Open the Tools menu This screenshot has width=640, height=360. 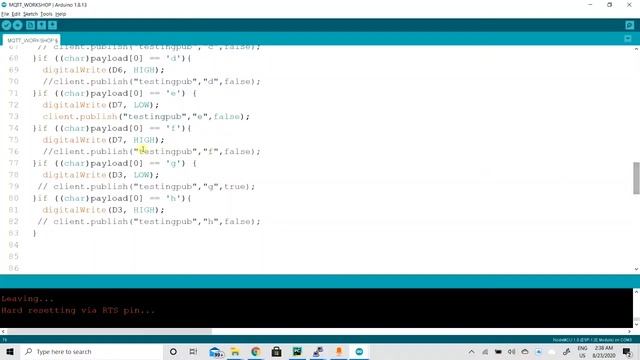[x=46, y=14]
